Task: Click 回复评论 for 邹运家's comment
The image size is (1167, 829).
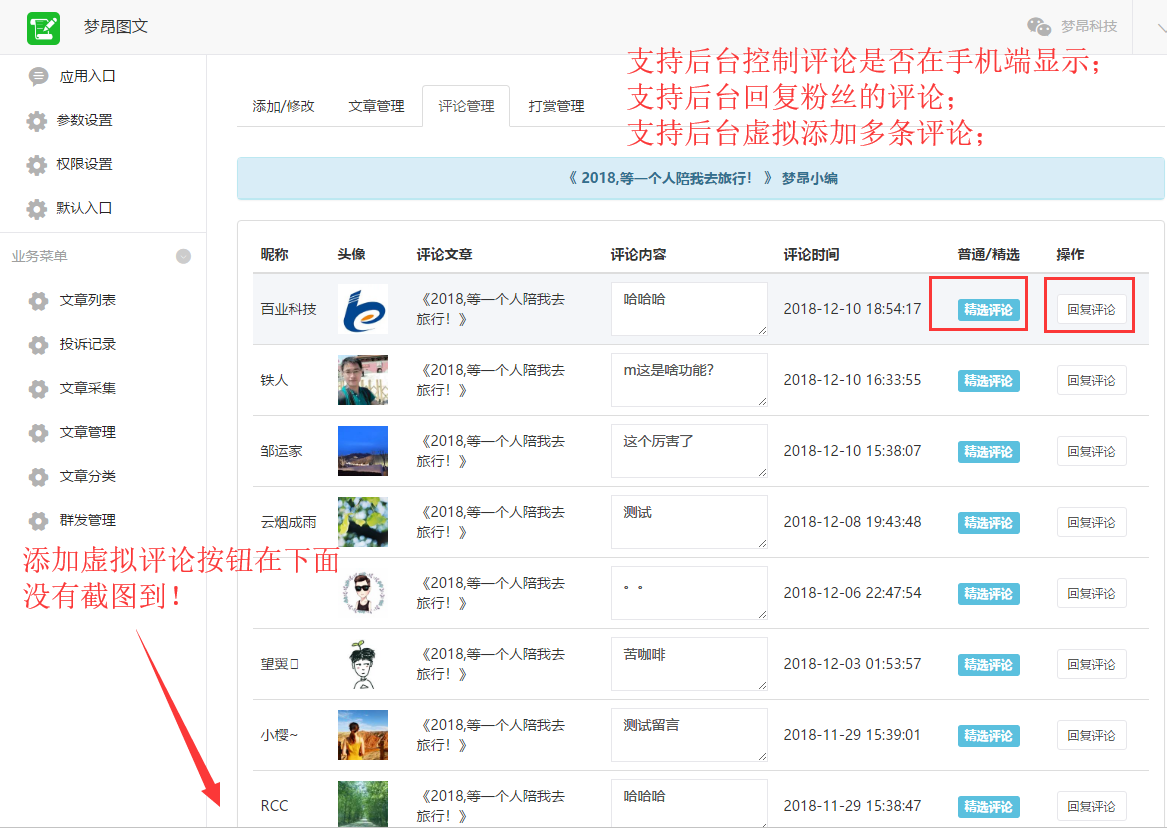Action: [1091, 452]
